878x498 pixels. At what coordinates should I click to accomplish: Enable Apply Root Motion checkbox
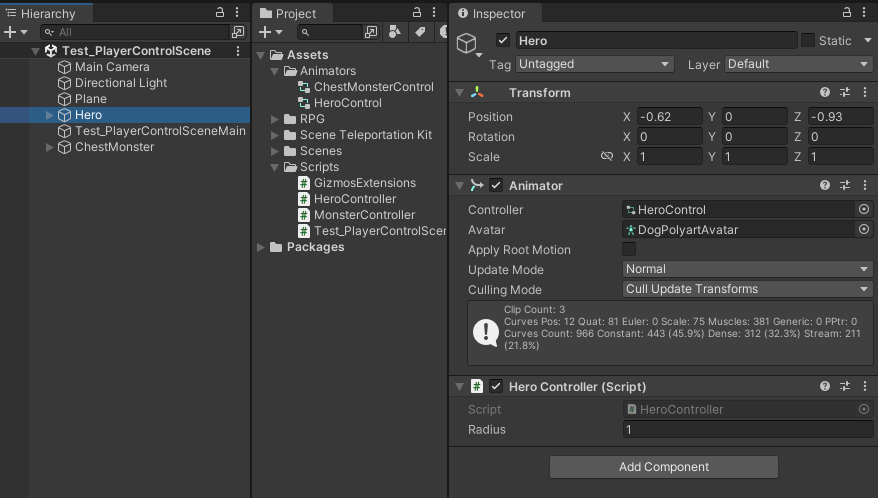click(629, 249)
